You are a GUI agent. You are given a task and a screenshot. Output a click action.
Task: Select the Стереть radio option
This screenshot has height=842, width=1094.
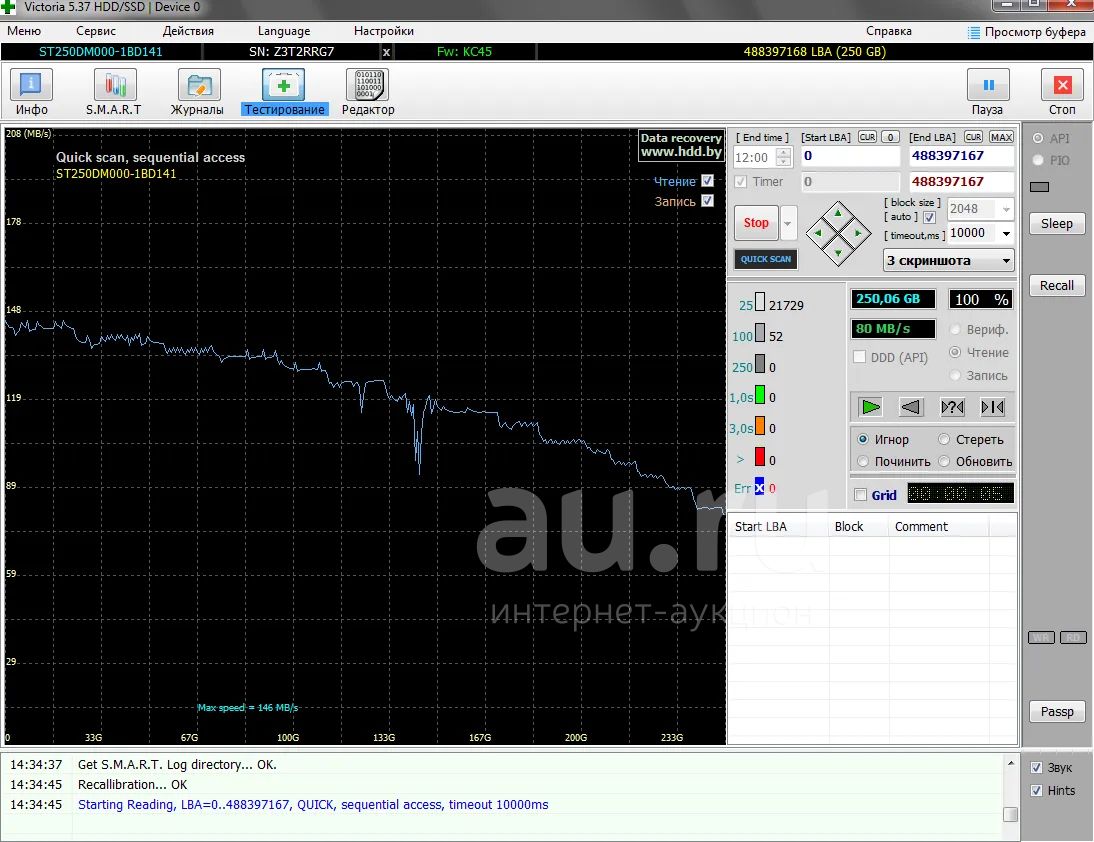[x=944, y=439]
